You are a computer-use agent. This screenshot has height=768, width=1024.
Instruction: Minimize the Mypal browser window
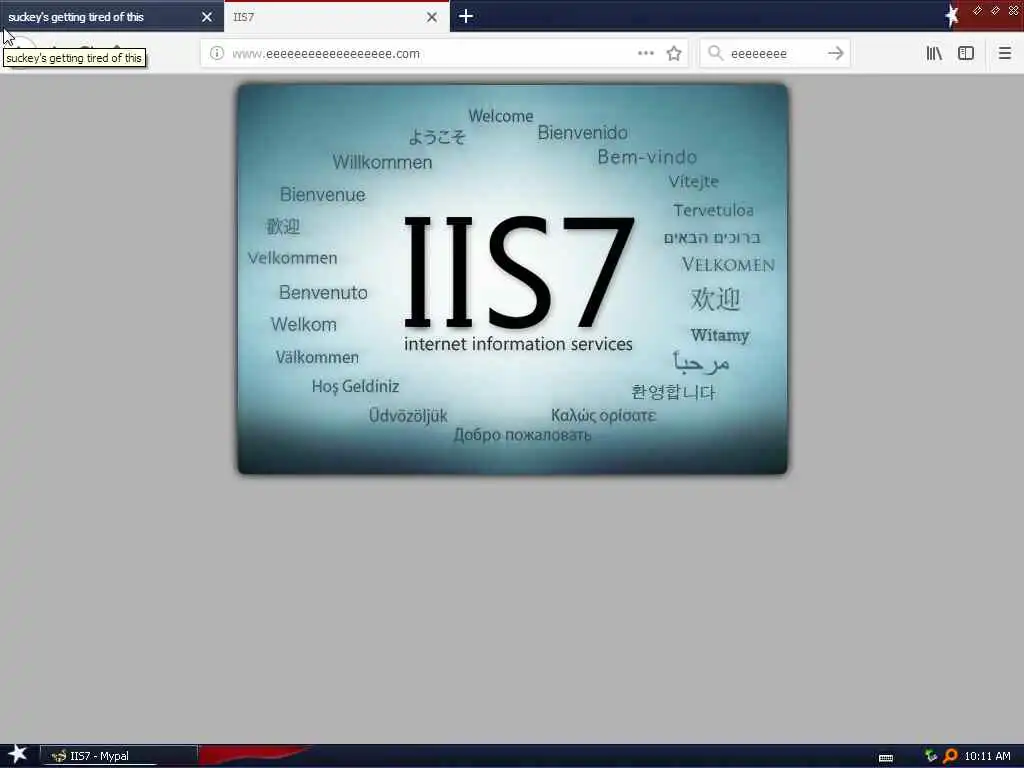[x=977, y=10]
